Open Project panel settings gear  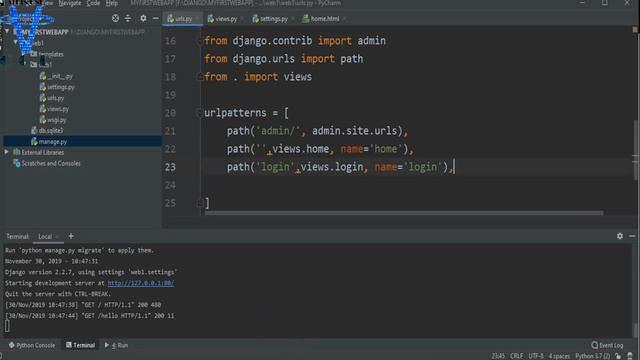[x=143, y=18]
